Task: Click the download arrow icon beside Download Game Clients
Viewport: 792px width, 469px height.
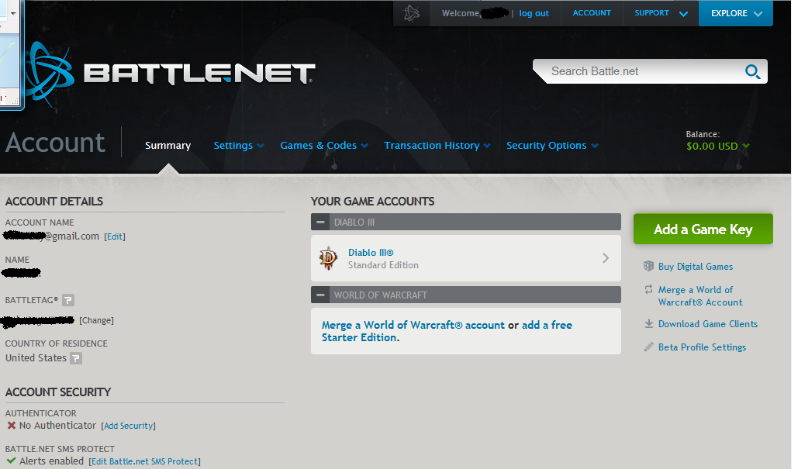Action: pos(649,324)
